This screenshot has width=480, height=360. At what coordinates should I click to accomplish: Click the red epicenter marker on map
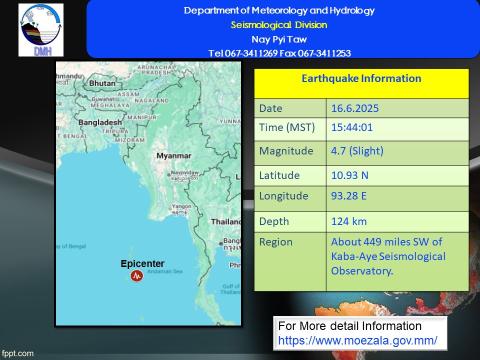137,276
